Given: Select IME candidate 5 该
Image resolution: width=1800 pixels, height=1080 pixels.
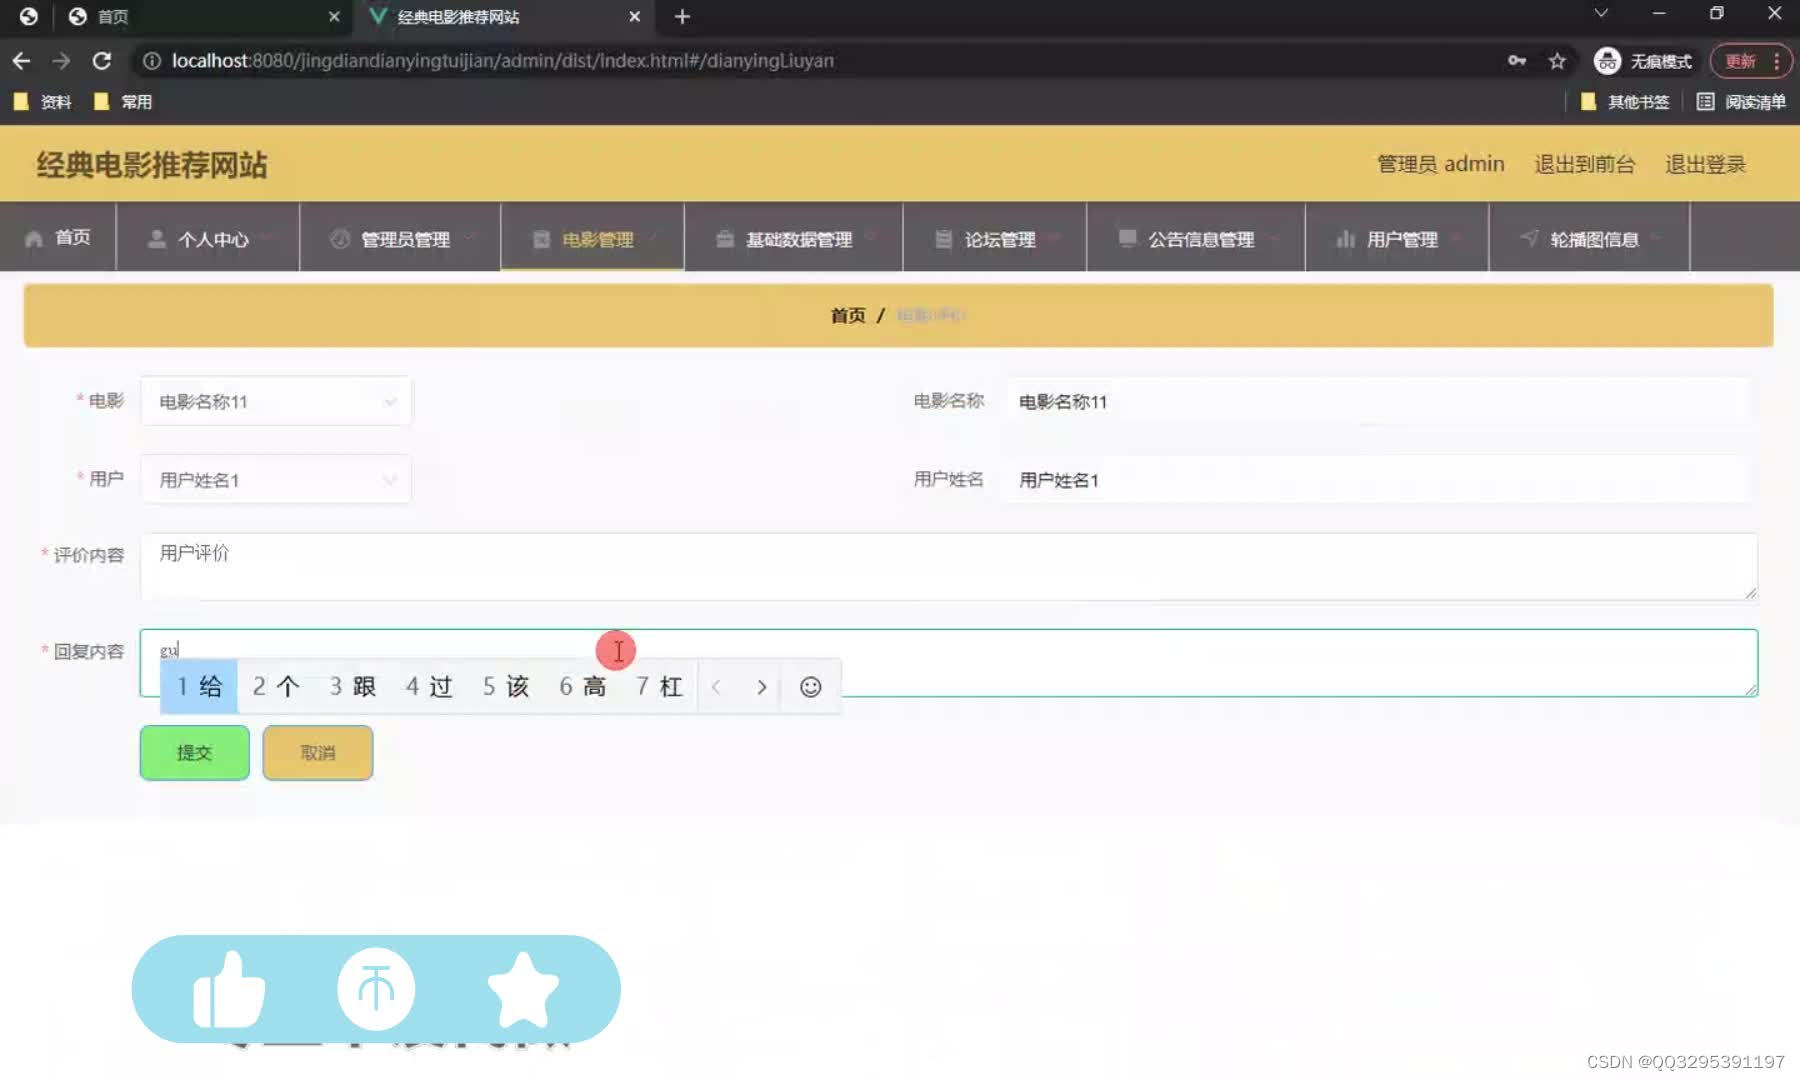Looking at the screenshot, I should pos(506,686).
